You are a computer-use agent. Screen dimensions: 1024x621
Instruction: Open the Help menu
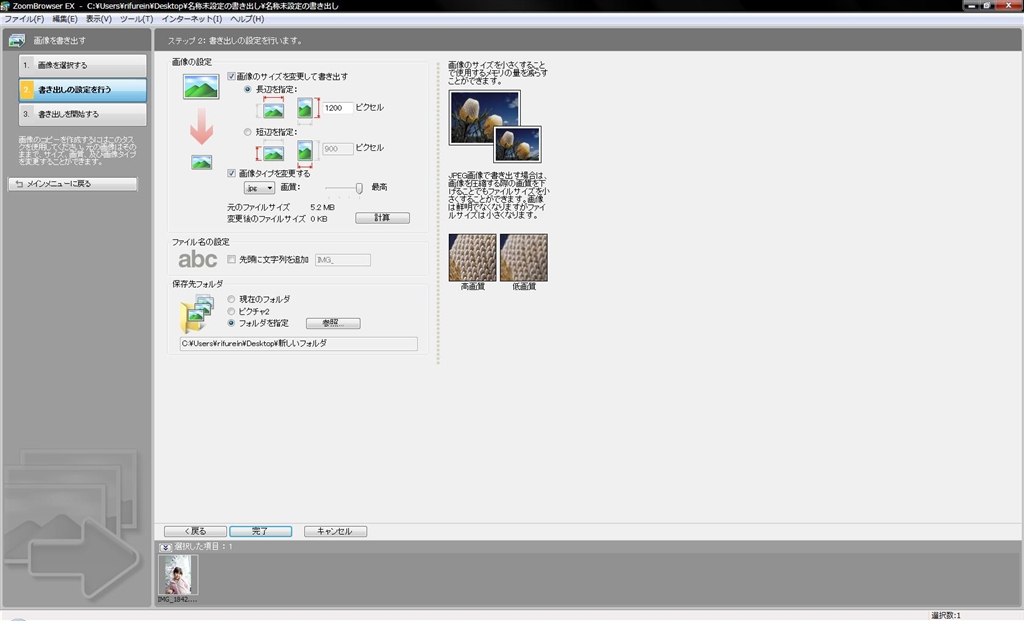coord(247,19)
